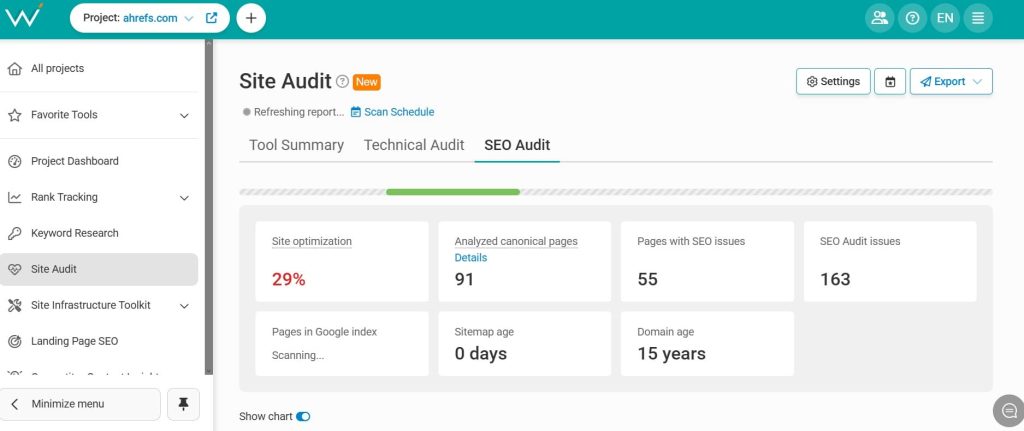Click the info icon beside Site Audit title
This screenshot has height=431, width=1024.
342,82
